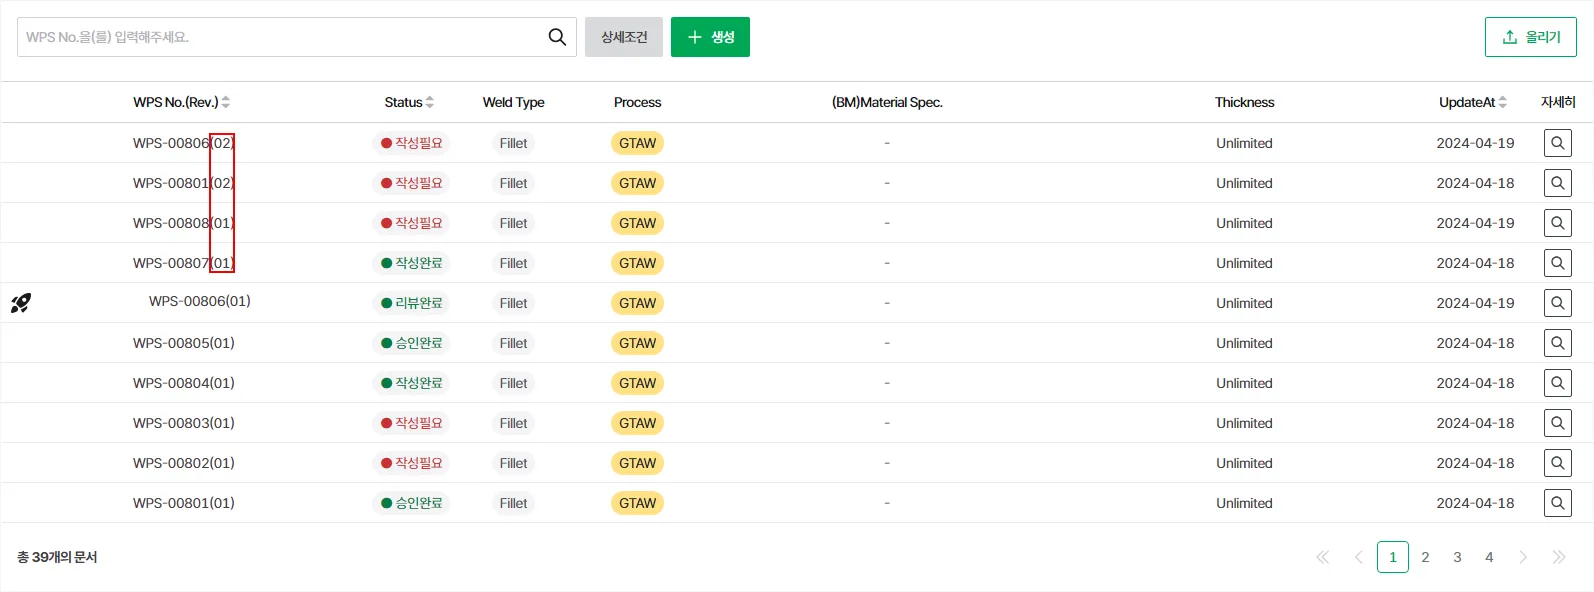Screen dimensions: 1594x592
Task: Sort table by WPS No.(Rev.) column
Action: click(226, 102)
